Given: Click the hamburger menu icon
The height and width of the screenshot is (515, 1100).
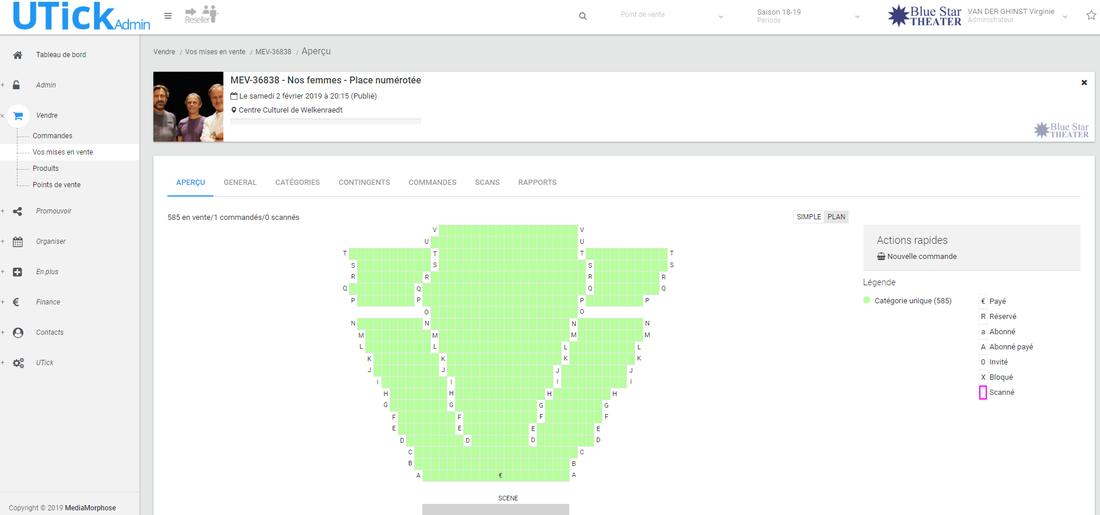Looking at the screenshot, I should pyautogui.click(x=168, y=16).
